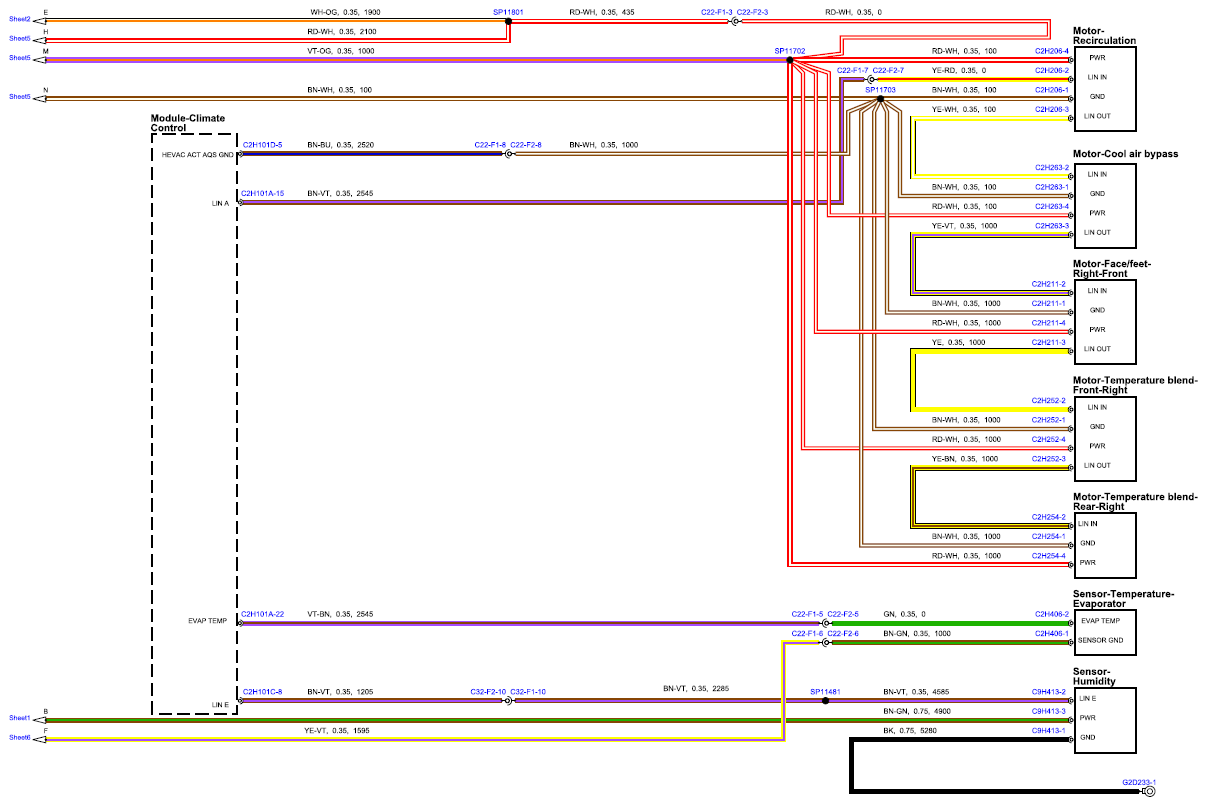Open connector pin C2H101A-15
This screenshot has width=1207, height=806.
[x=263, y=193]
